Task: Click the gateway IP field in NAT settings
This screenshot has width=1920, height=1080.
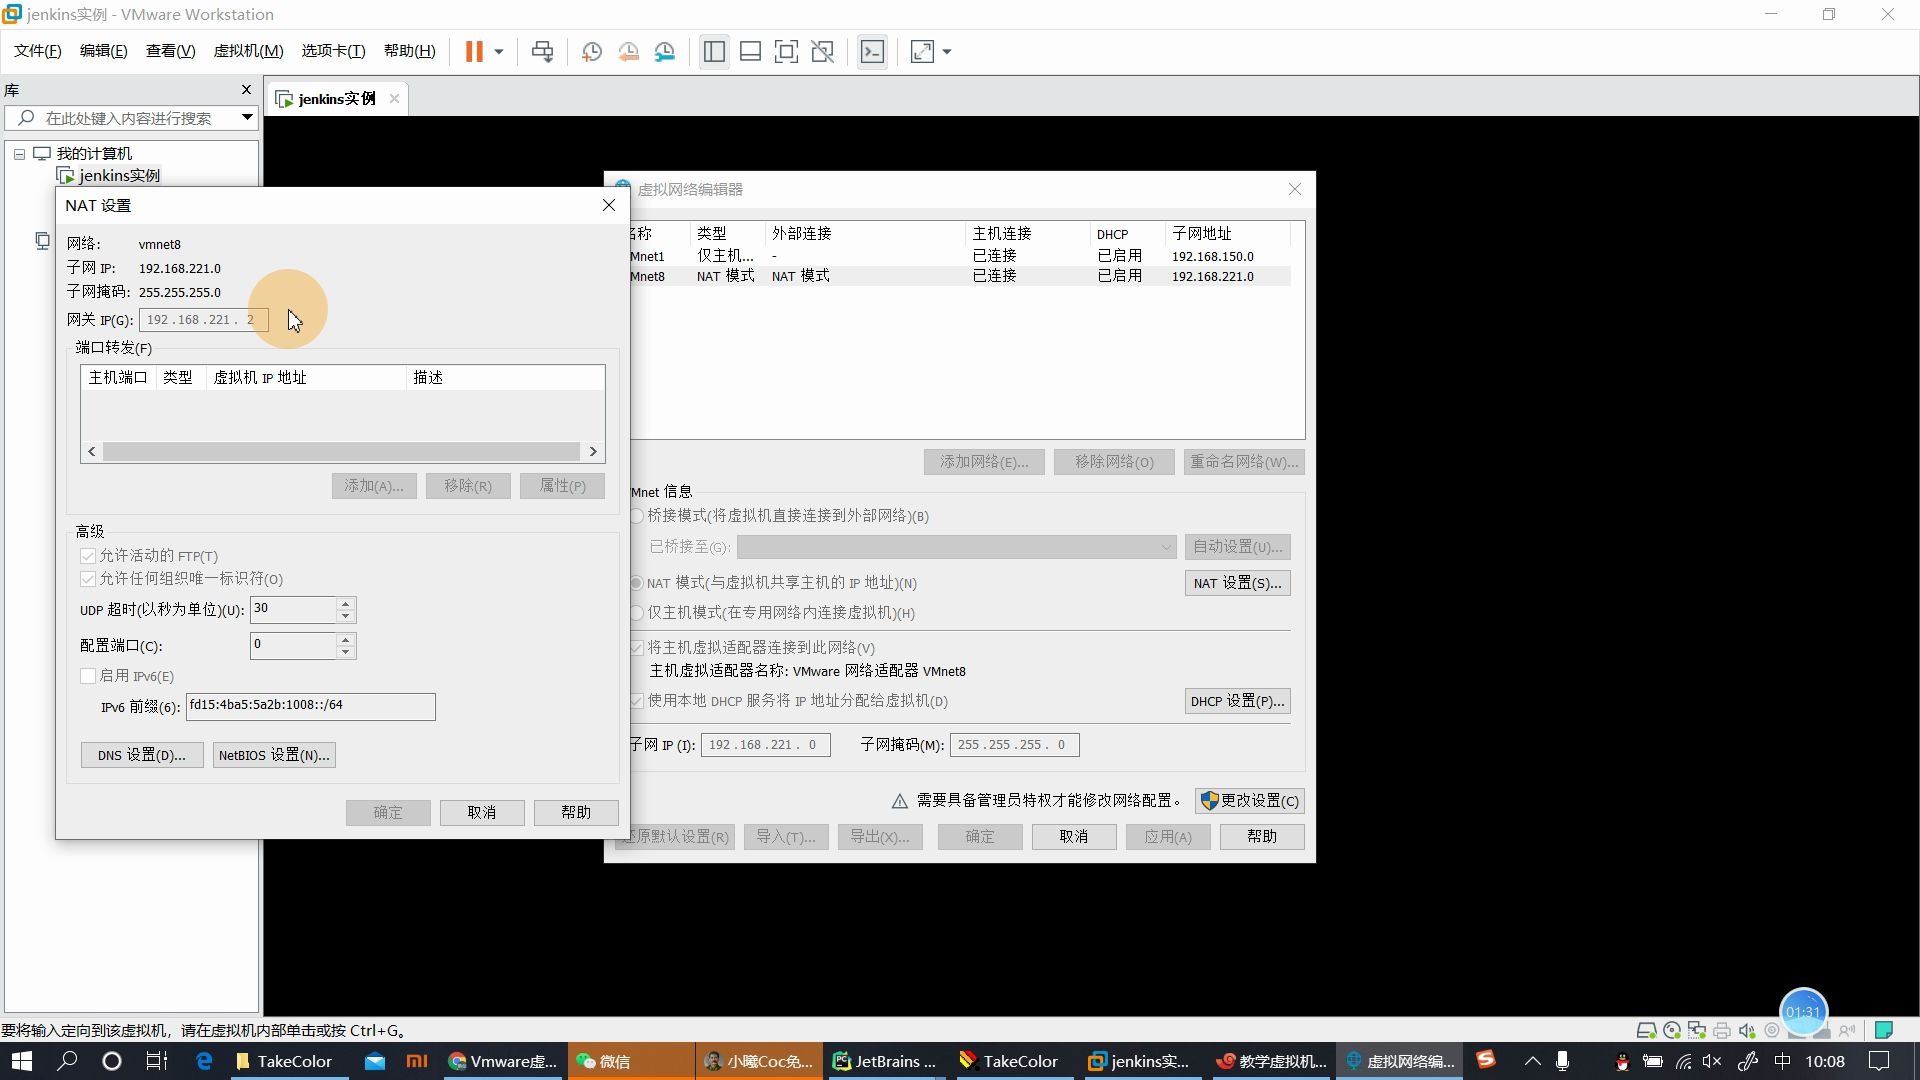Action: [203, 320]
